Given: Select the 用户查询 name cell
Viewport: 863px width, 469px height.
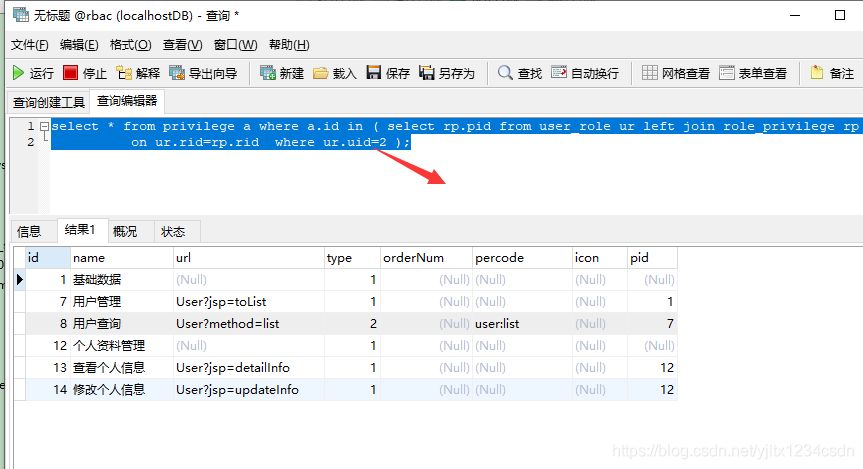Looking at the screenshot, I should tap(122, 324).
